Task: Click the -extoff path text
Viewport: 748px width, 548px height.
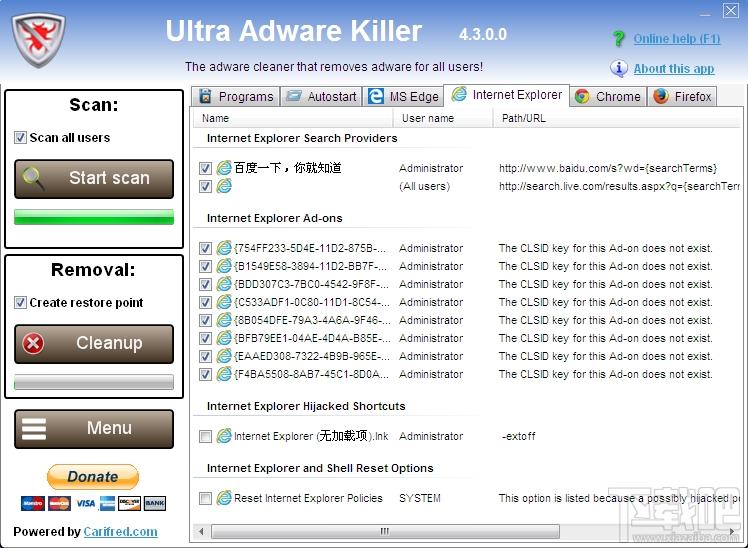Action: tap(519, 436)
